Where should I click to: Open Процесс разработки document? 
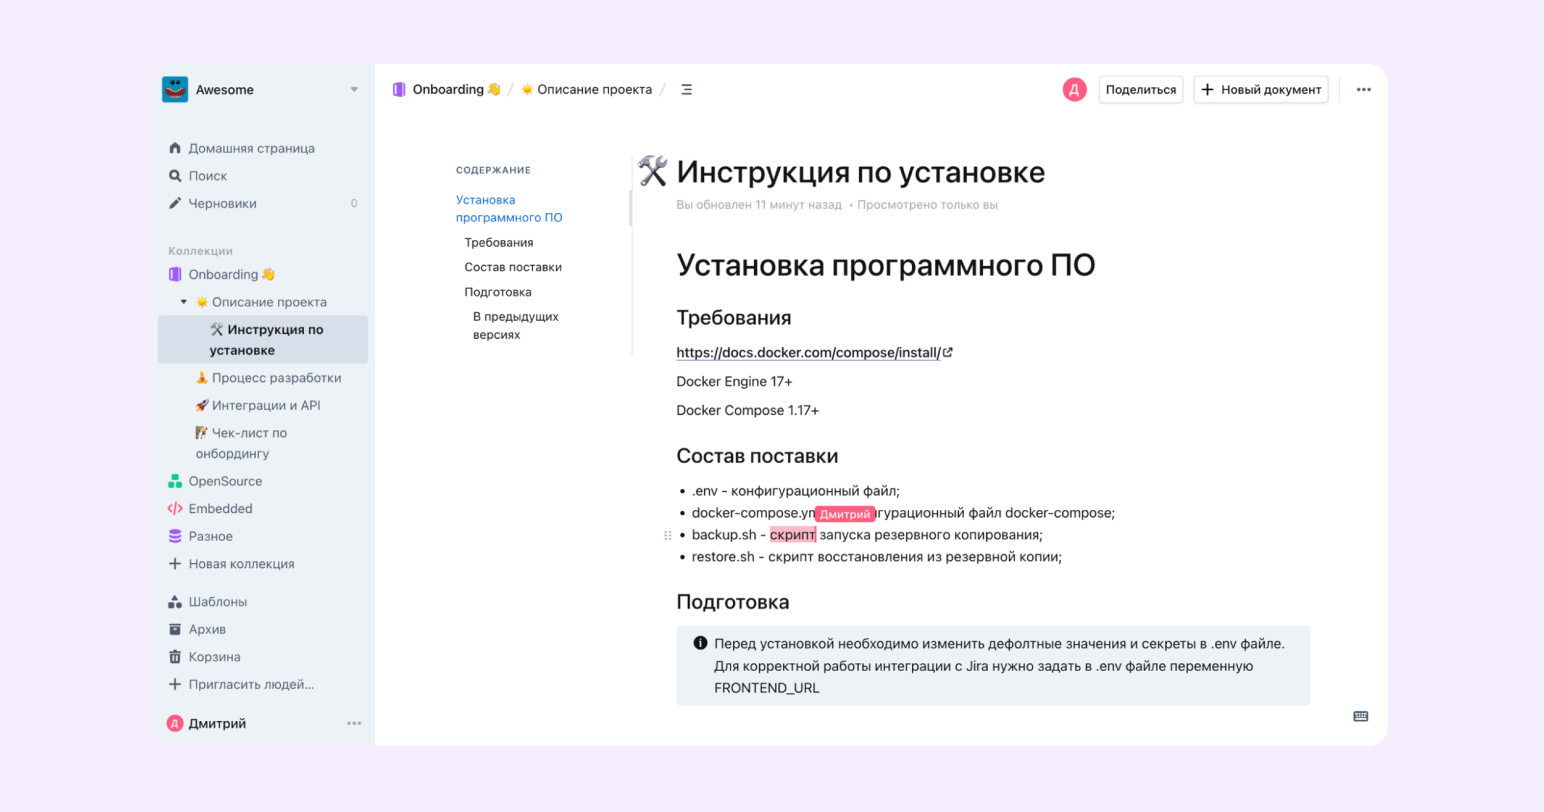click(x=269, y=378)
